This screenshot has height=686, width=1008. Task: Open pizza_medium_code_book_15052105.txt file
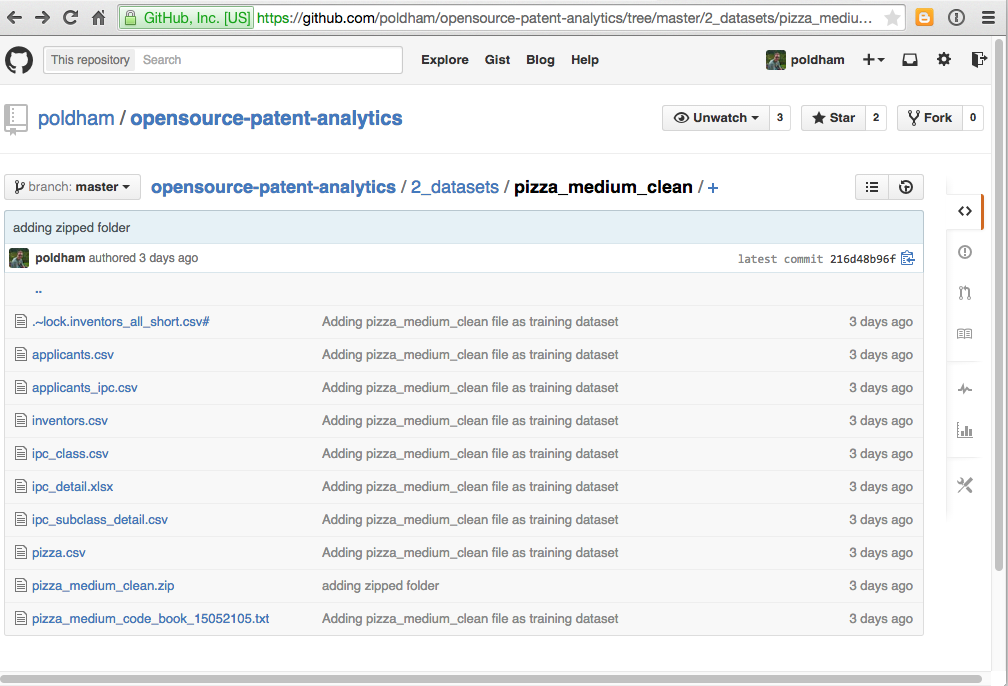coord(150,618)
